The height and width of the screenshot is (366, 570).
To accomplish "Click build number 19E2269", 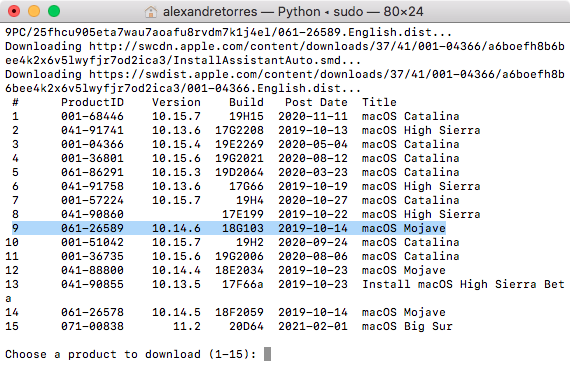I will [x=239, y=144].
